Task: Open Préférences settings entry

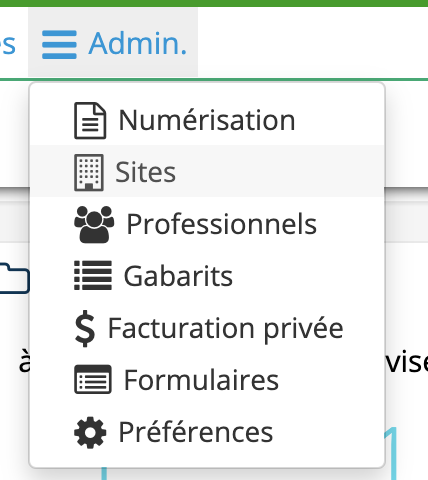Action: (207, 432)
